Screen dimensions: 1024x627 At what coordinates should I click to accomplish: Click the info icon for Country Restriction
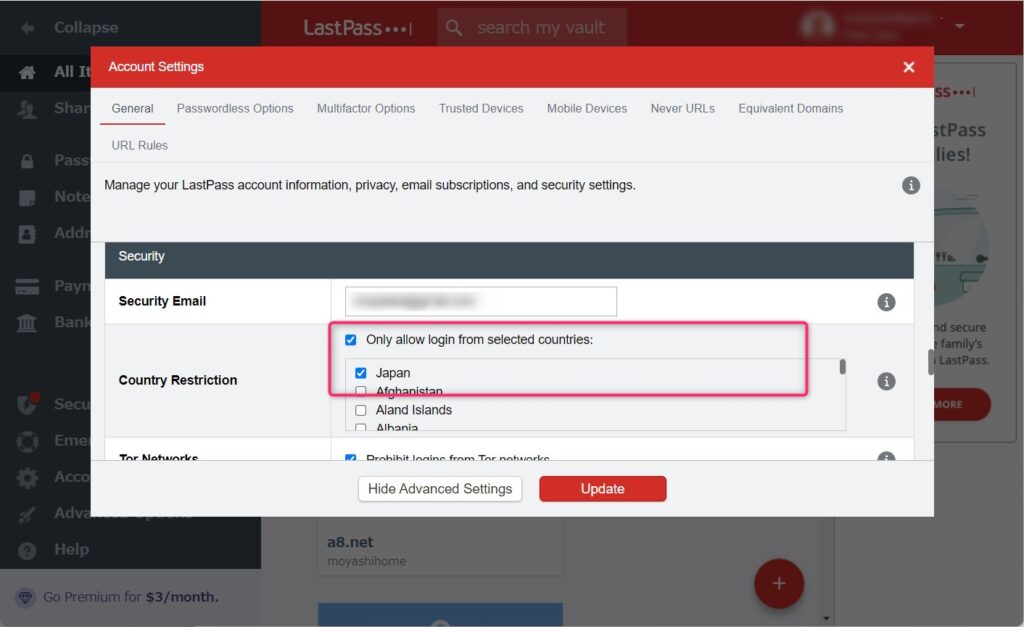(886, 381)
